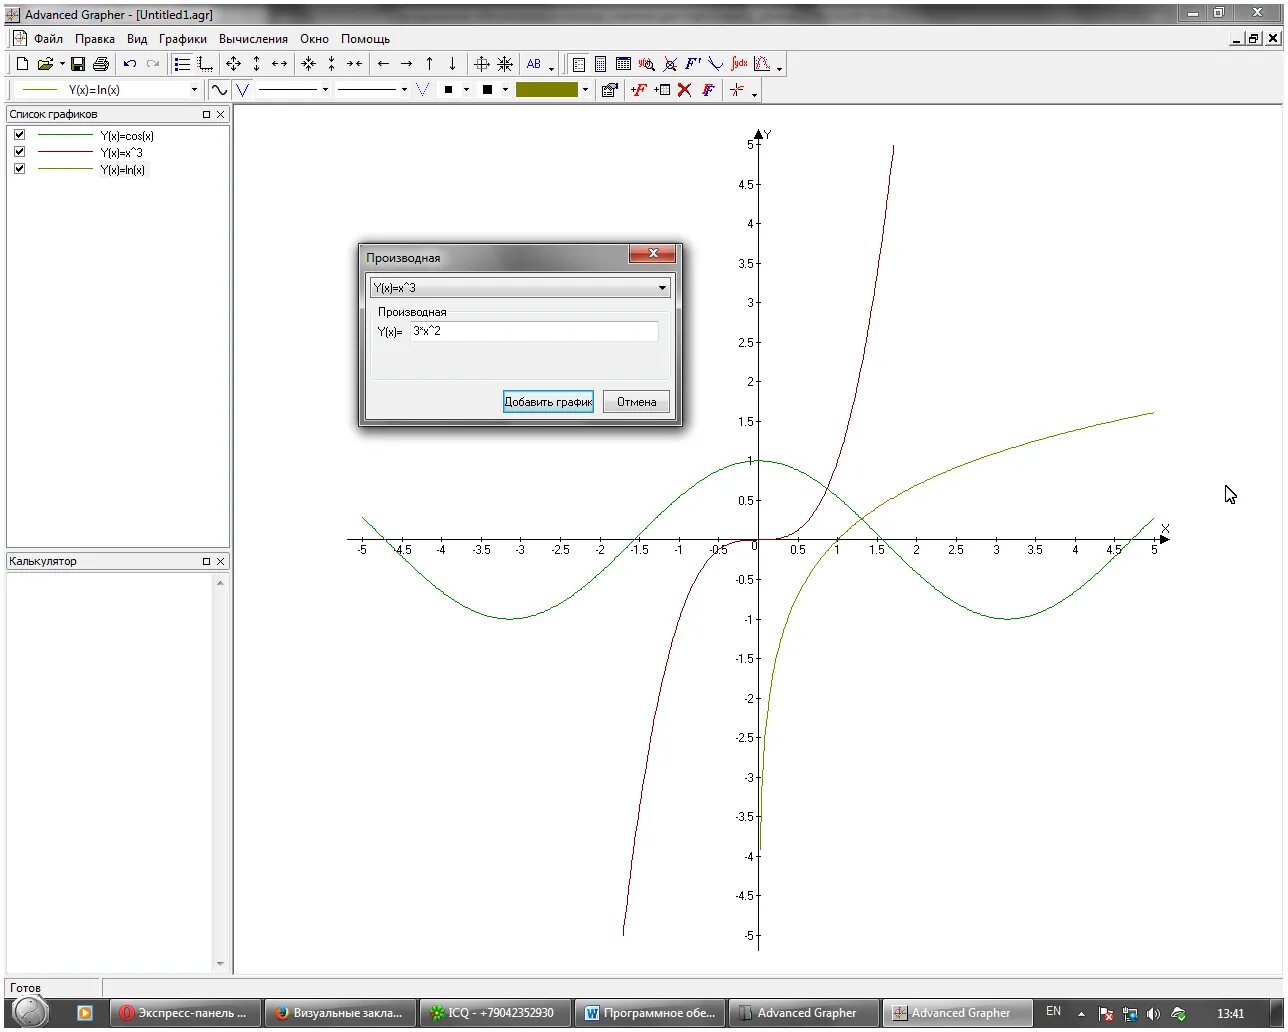Shift the view left with the left arrow
Image resolution: width=1288 pixels, height=1032 pixels.
(x=383, y=64)
